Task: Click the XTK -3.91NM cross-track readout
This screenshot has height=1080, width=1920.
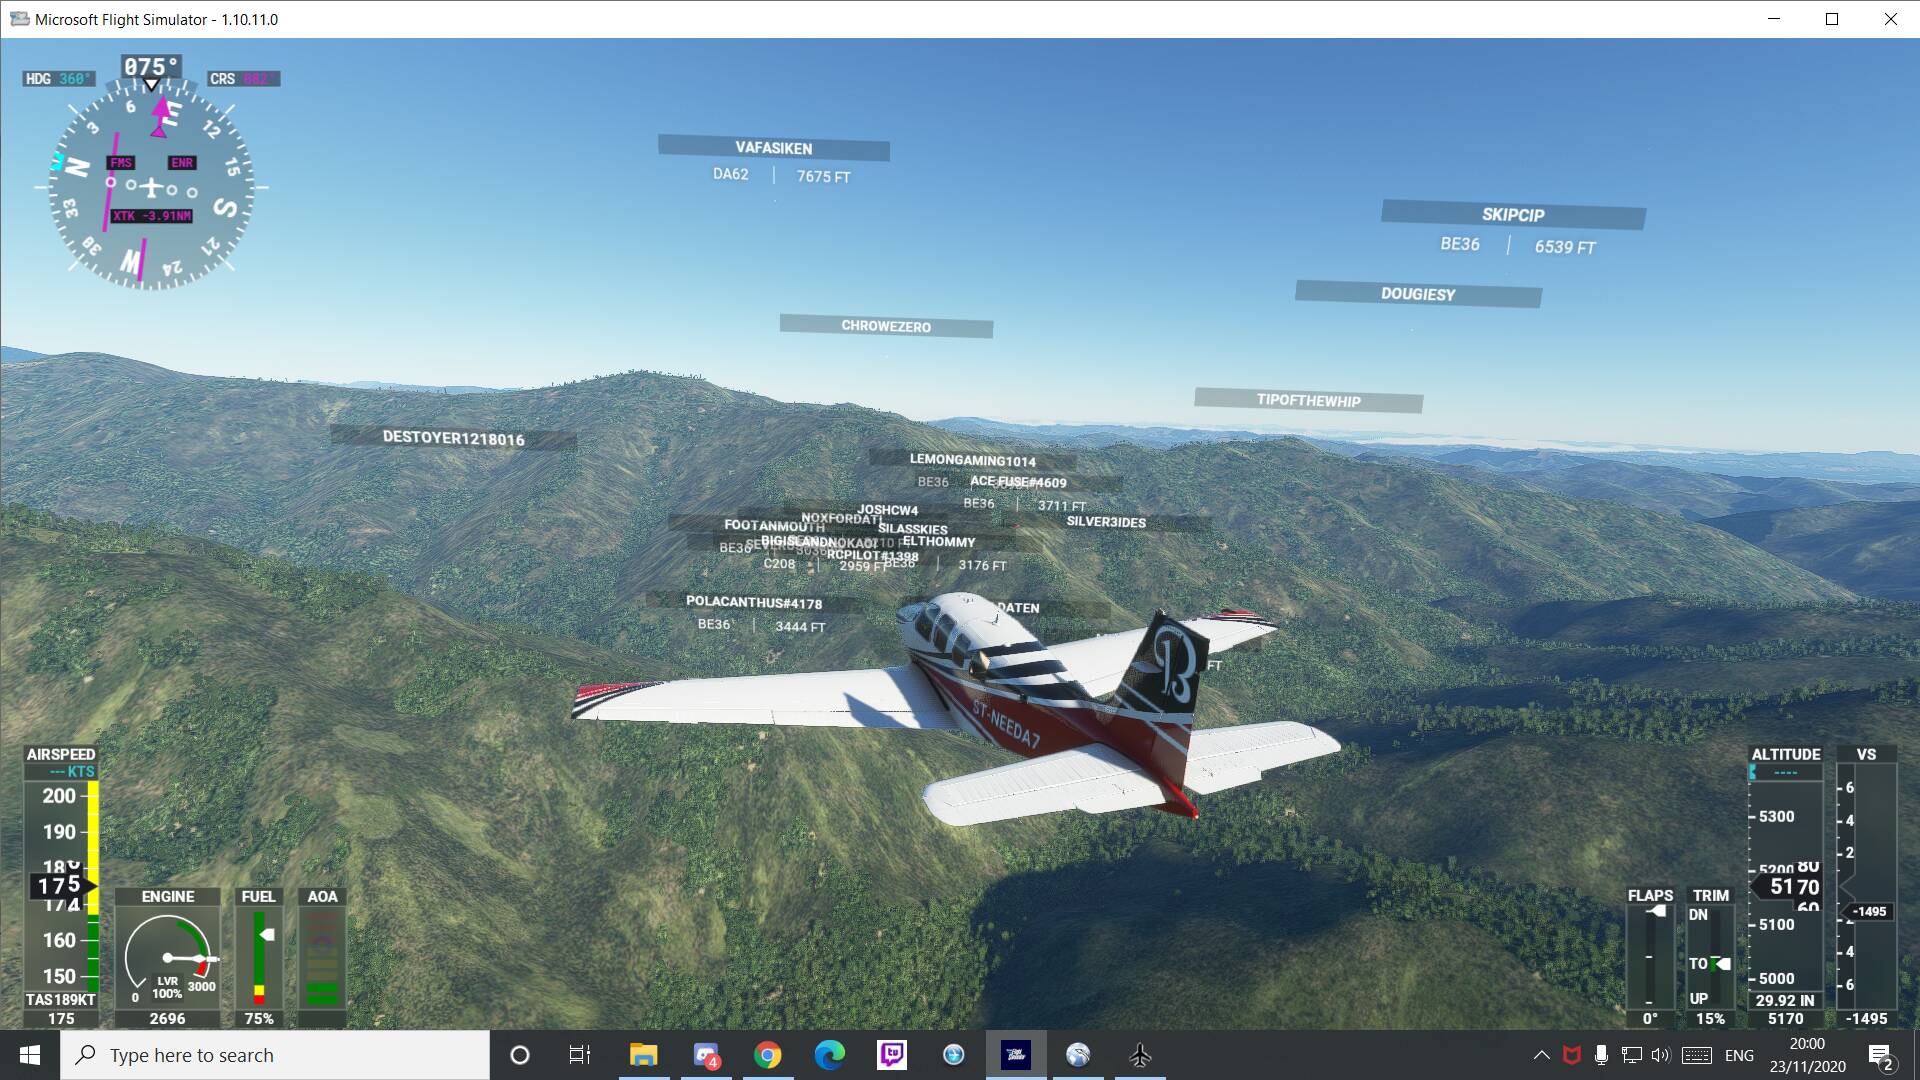Action: (x=151, y=215)
